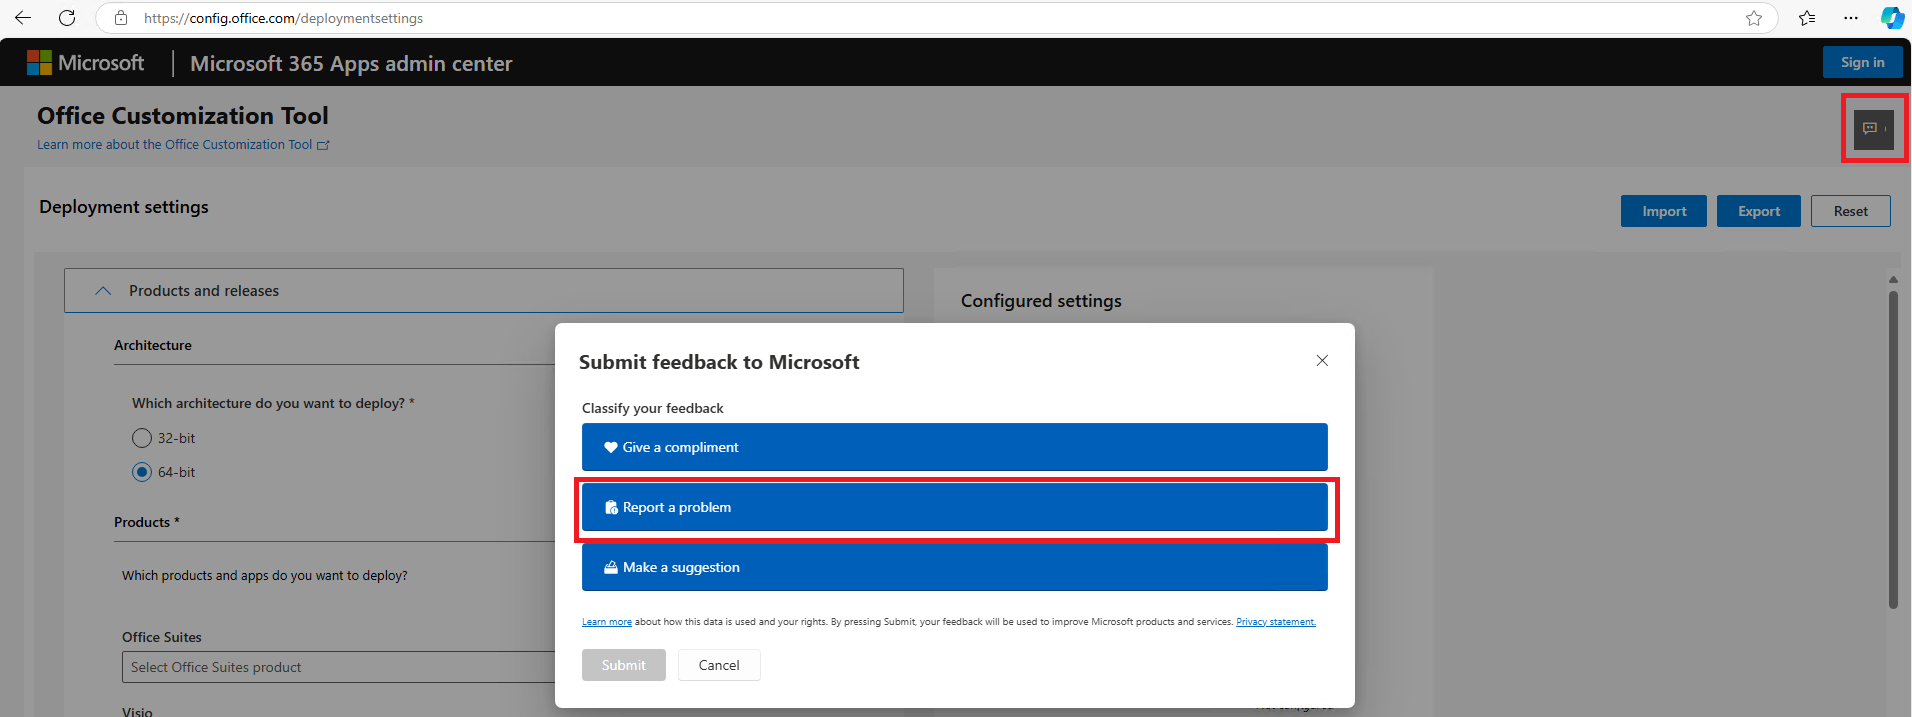Viewport: 1912px width, 717px height.
Task: Click the Office Suites label
Action: tap(162, 637)
